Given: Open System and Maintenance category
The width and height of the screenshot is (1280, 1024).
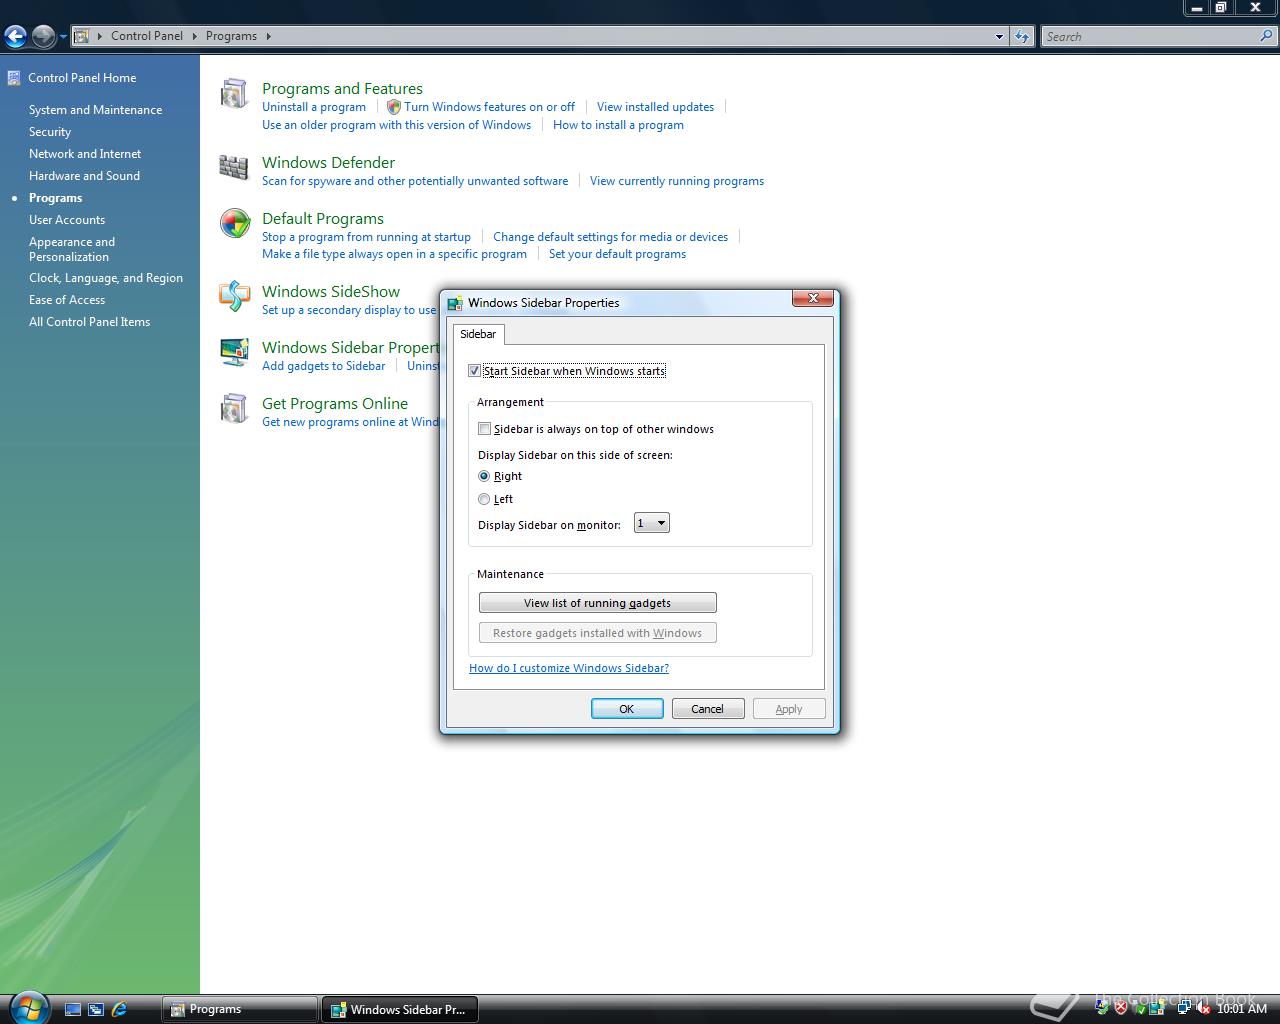Looking at the screenshot, I should tap(95, 110).
